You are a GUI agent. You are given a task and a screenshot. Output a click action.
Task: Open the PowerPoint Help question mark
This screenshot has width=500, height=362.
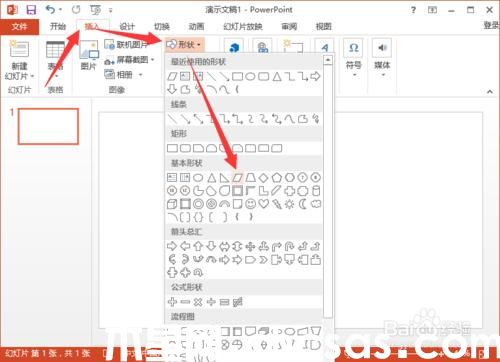click(x=413, y=10)
